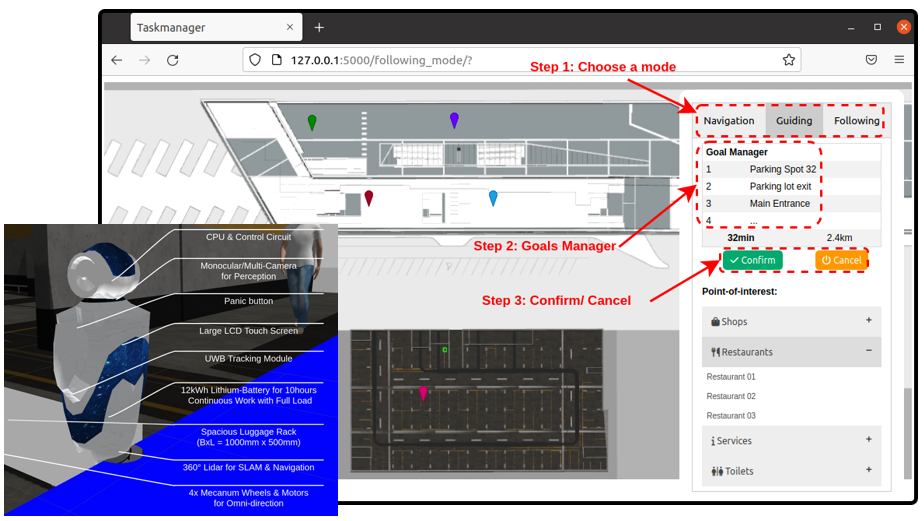The image size is (924, 521).
Task: Bookmark this page with the star icon
Action: pos(788,60)
